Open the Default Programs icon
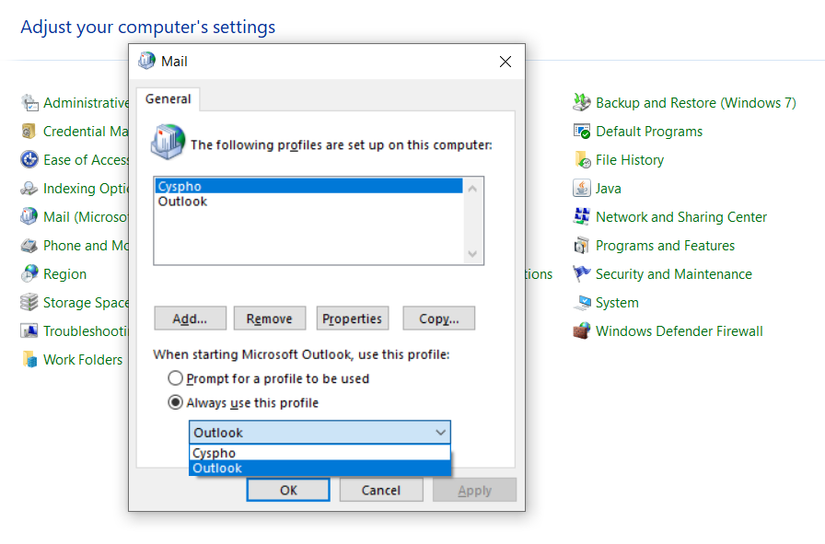 coord(582,131)
